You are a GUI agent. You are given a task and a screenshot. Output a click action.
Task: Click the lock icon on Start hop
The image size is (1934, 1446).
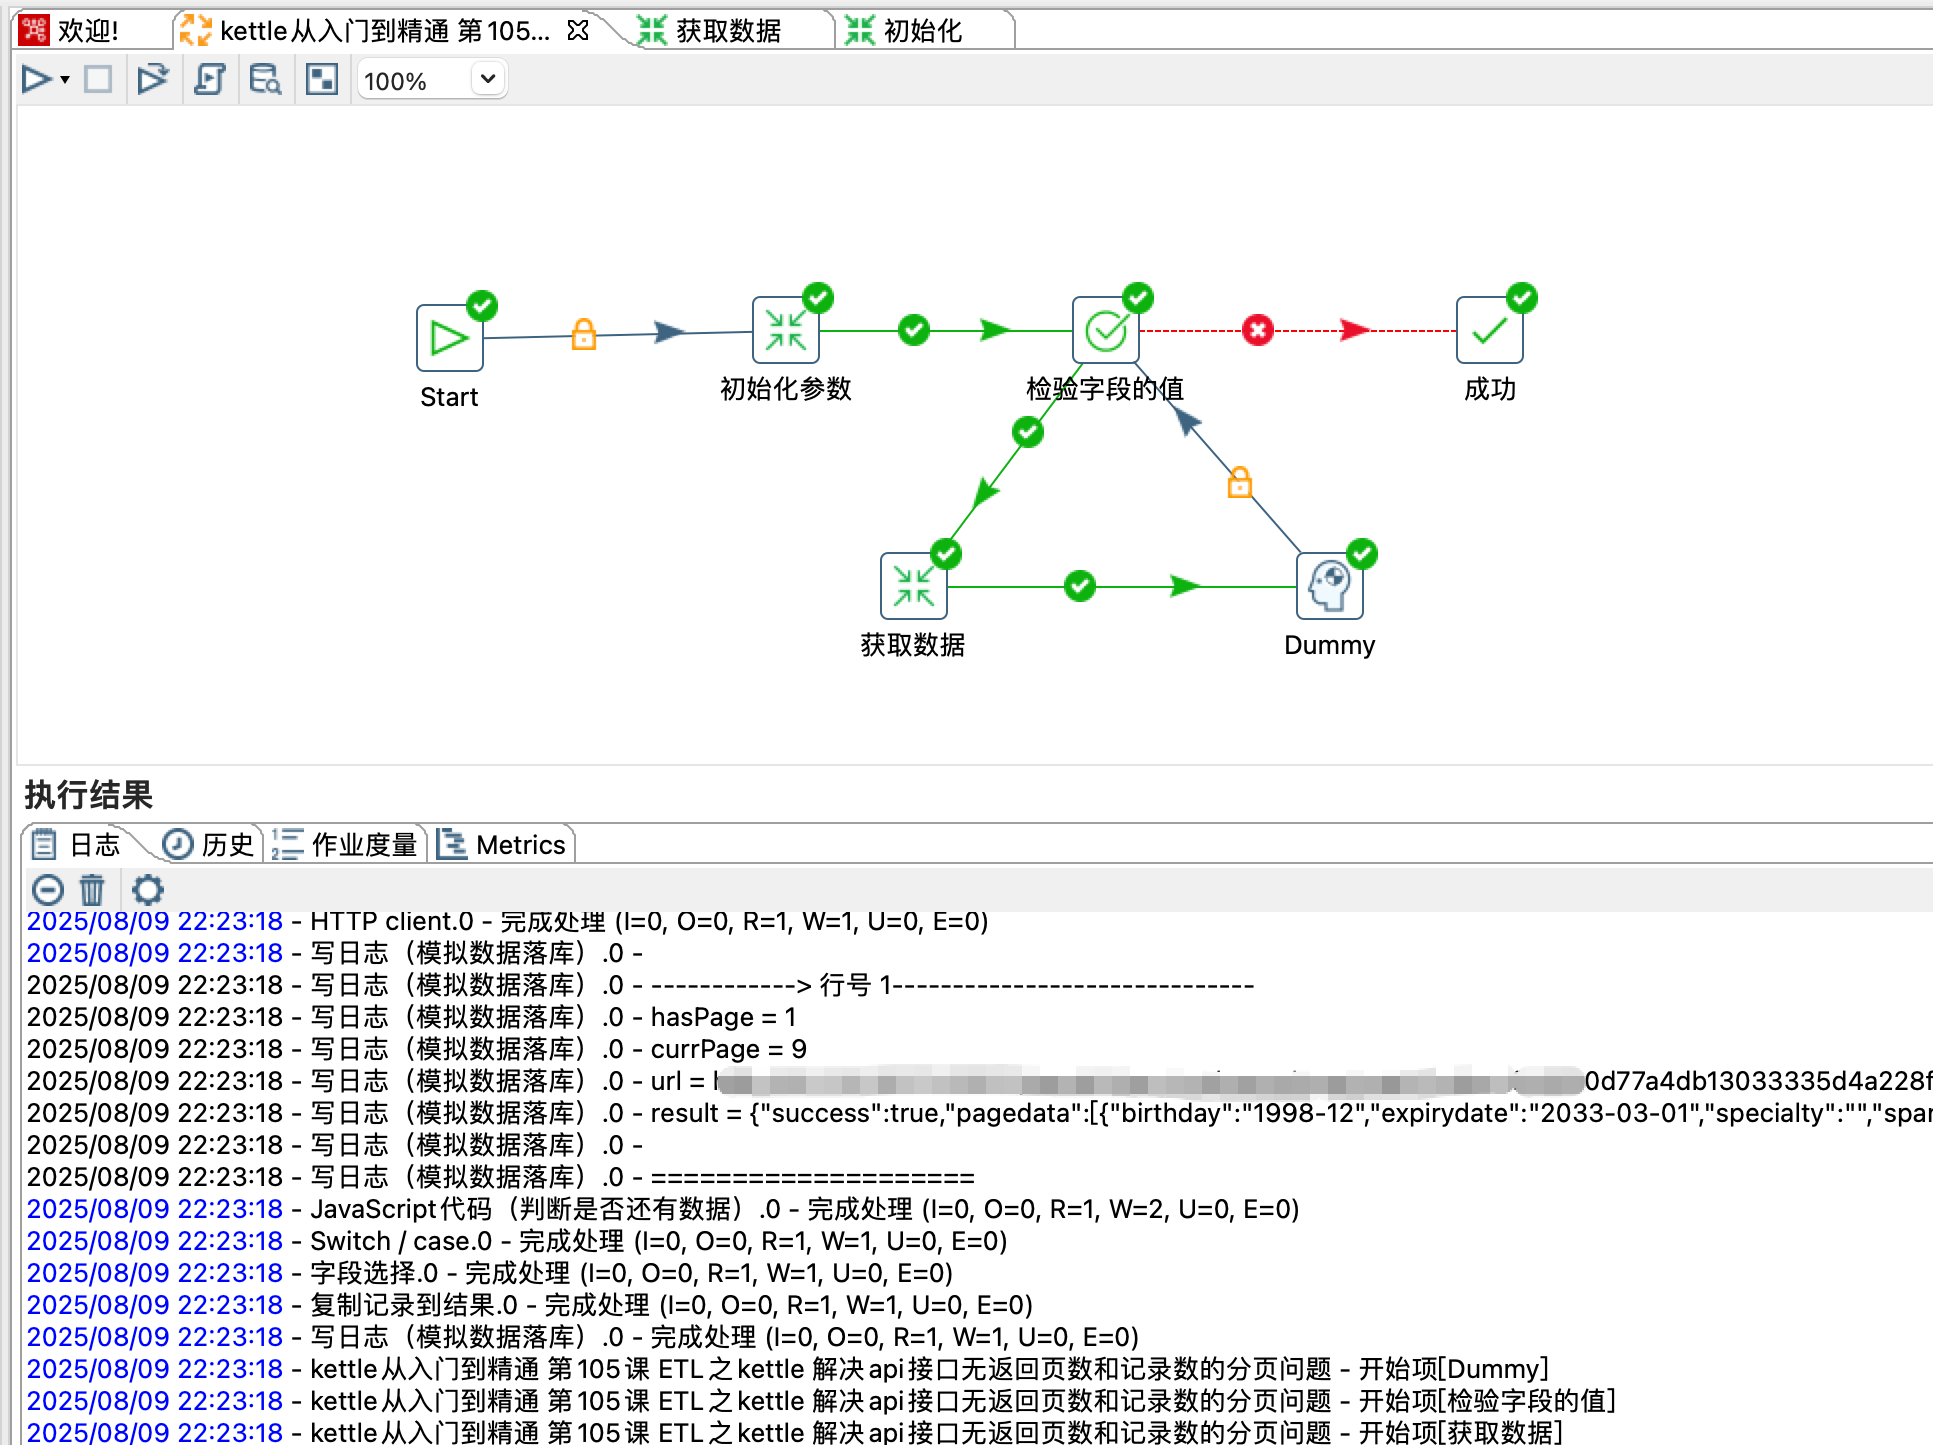click(x=584, y=334)
